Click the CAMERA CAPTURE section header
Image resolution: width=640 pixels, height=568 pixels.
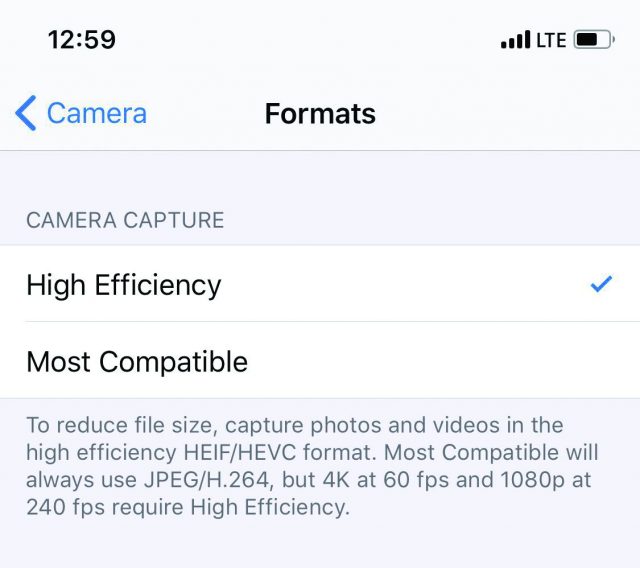click(125, 220)
